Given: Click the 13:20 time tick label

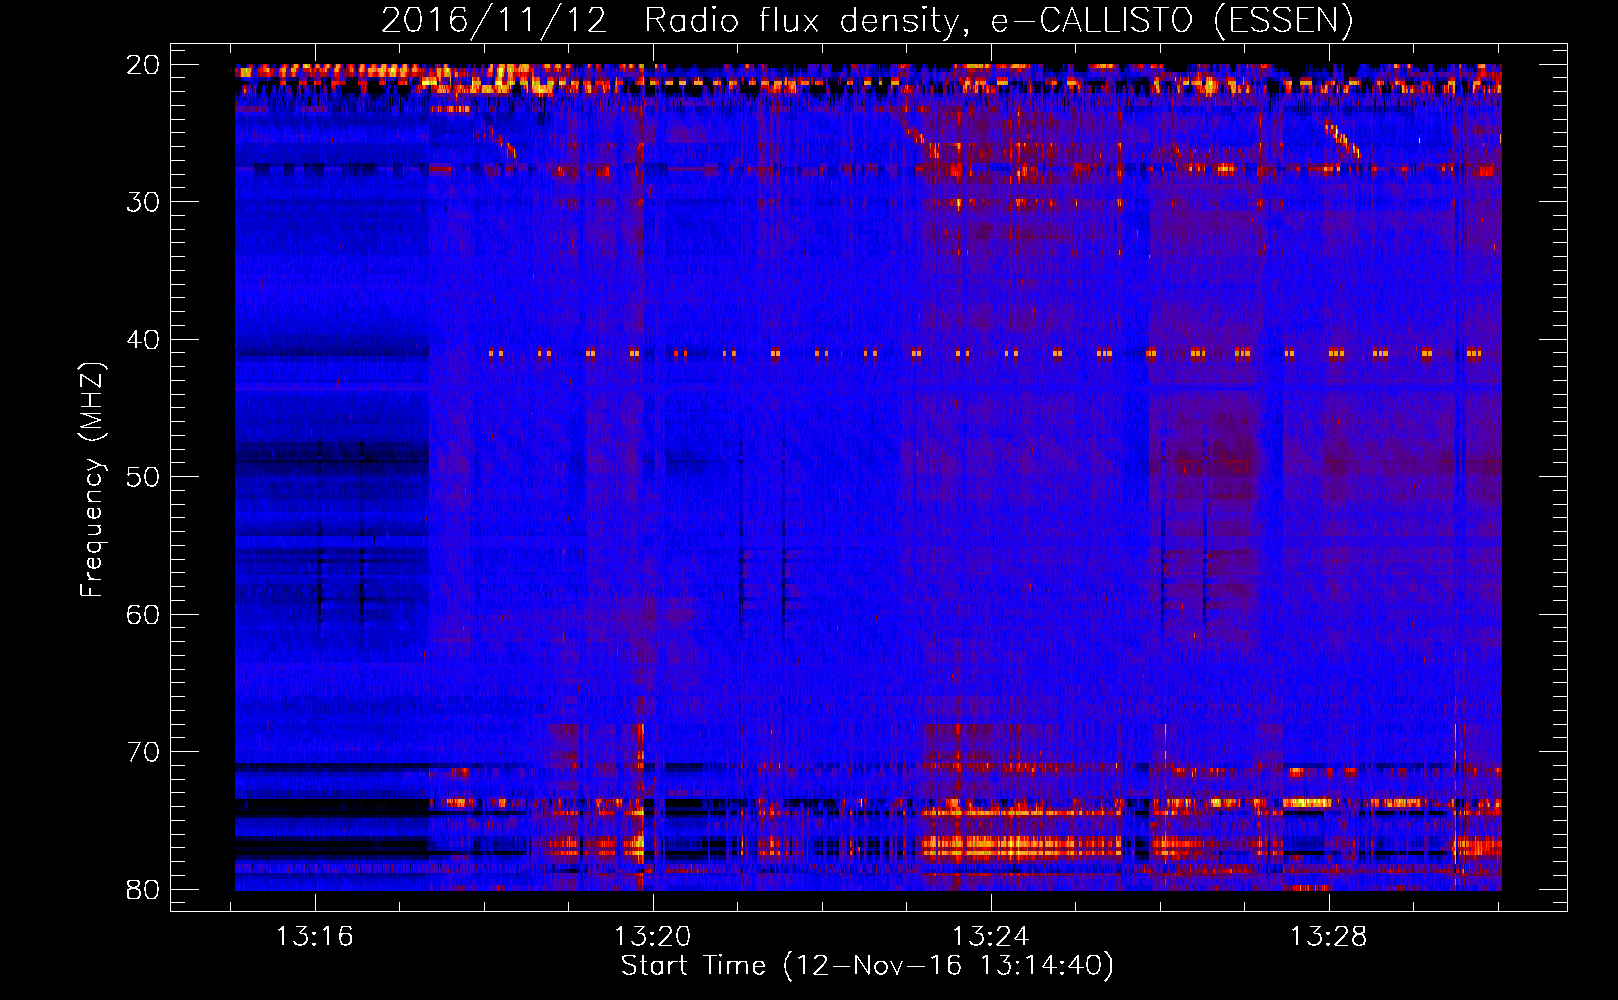Looking at the screenshot, I should coord(653,937).
